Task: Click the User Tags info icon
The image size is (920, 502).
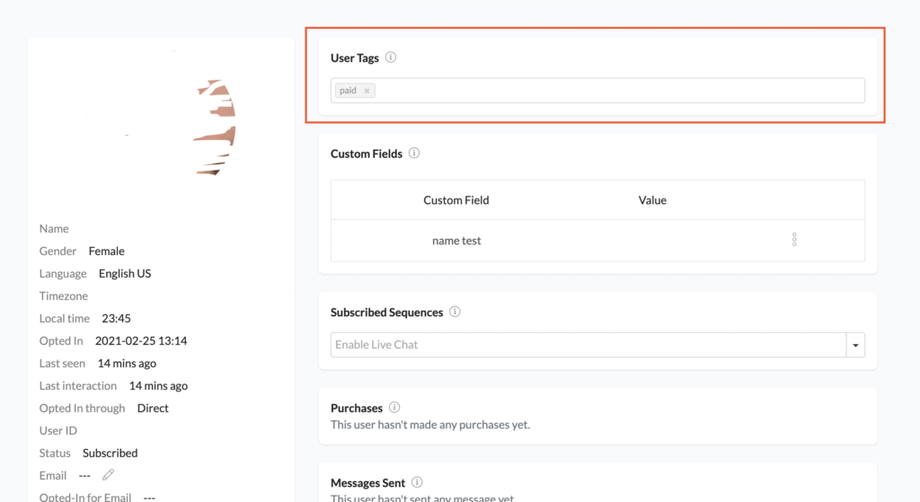Action: click(x=391, y=58)
